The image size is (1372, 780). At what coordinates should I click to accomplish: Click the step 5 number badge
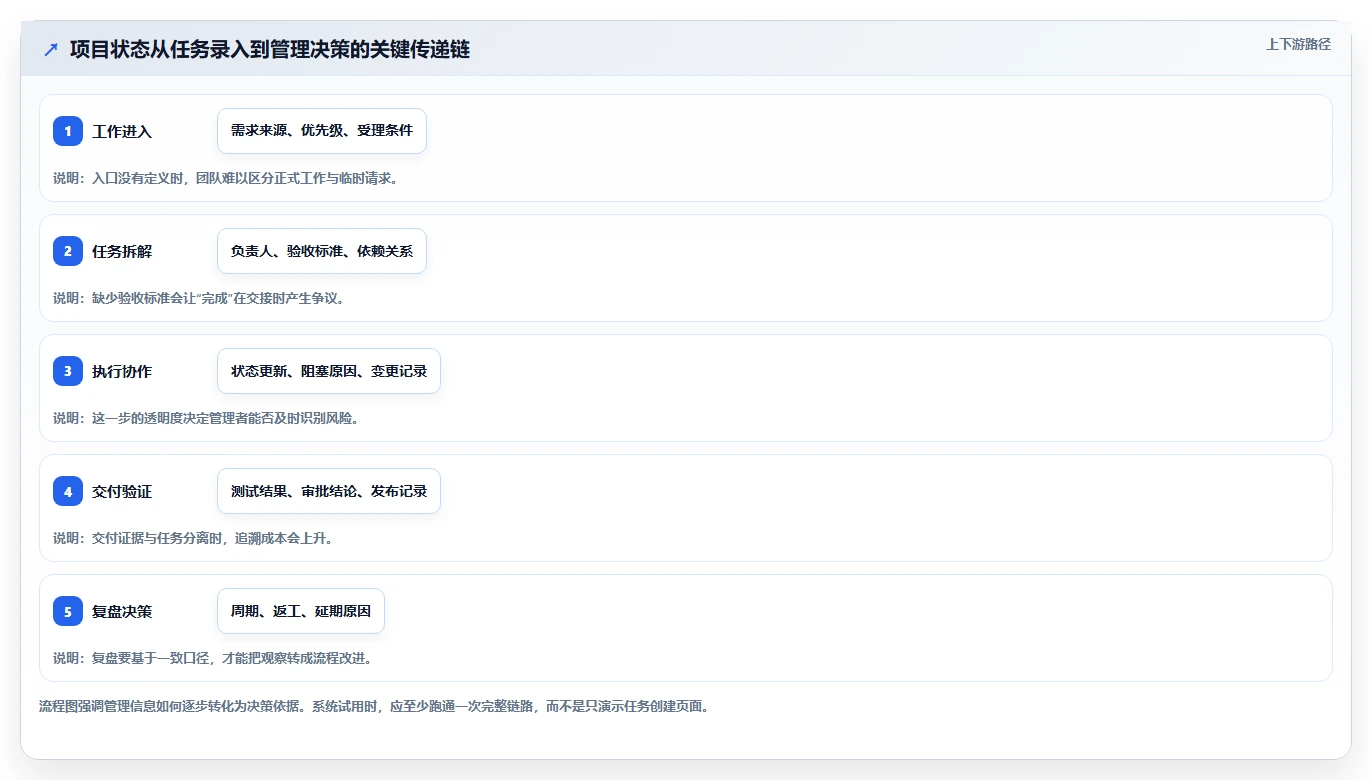coord(68,611)
